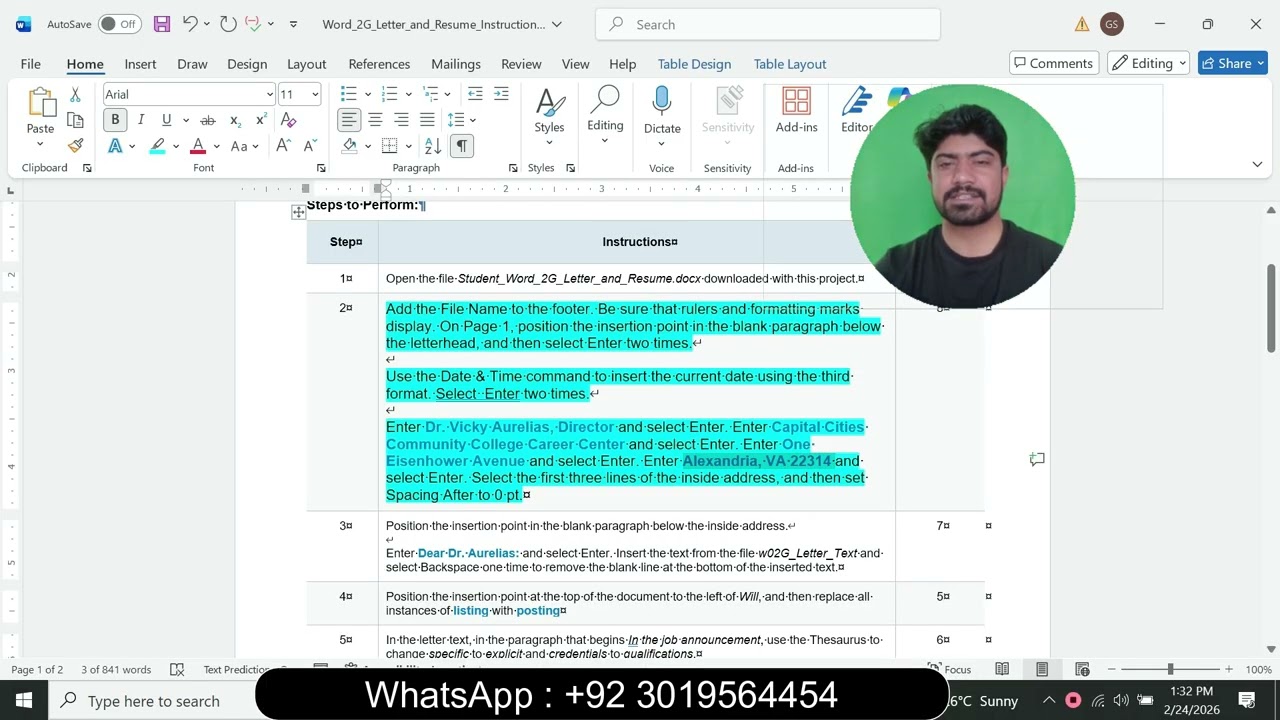The image size is (1280, 720).
Task: Open Add-ins from the ribbon
Action: (797, 110)
